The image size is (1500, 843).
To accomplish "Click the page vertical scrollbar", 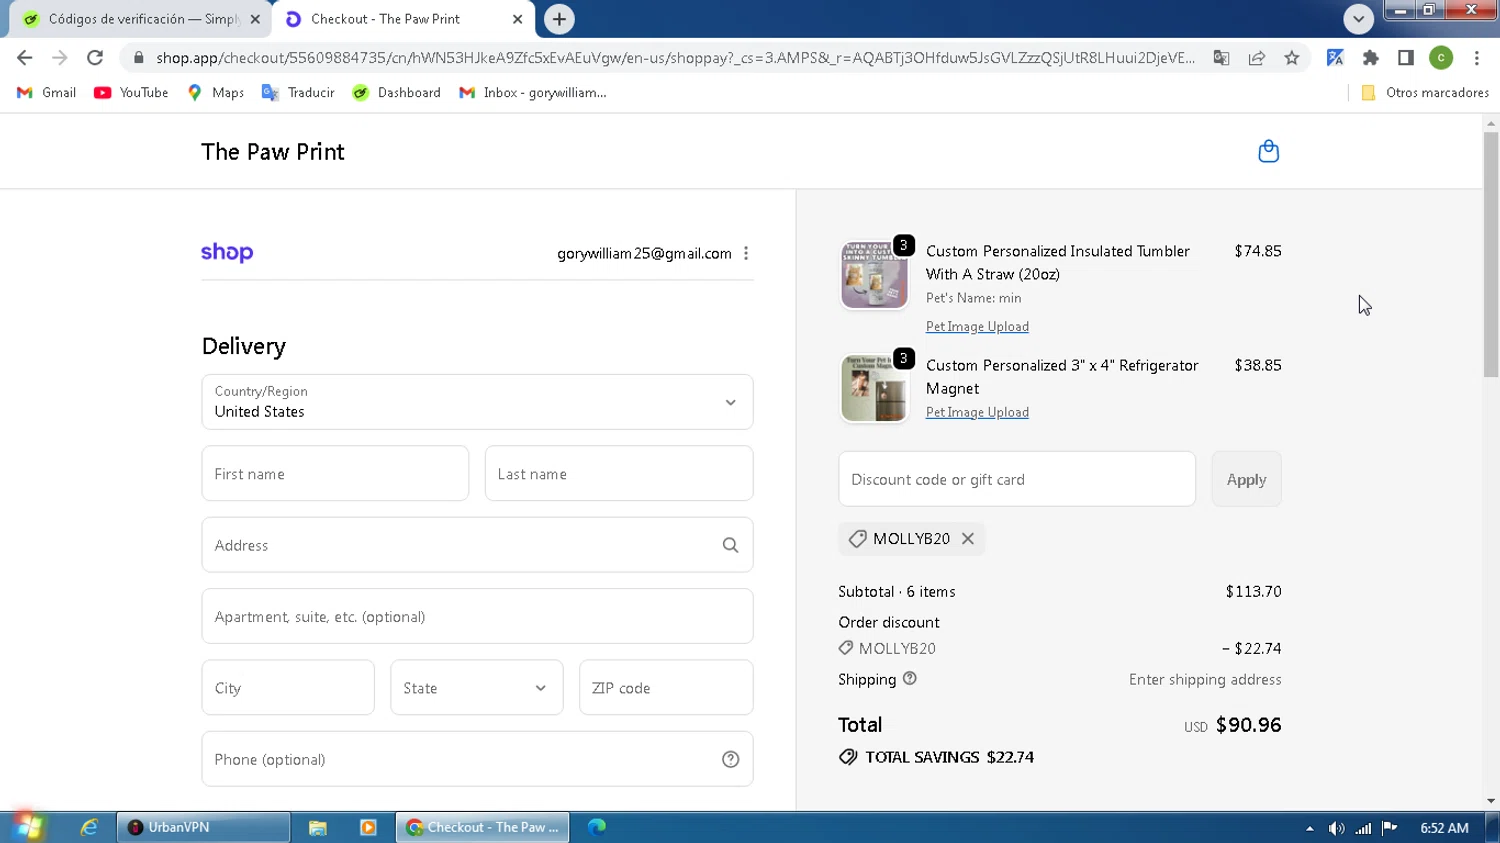I will (x=1491, y=255).
